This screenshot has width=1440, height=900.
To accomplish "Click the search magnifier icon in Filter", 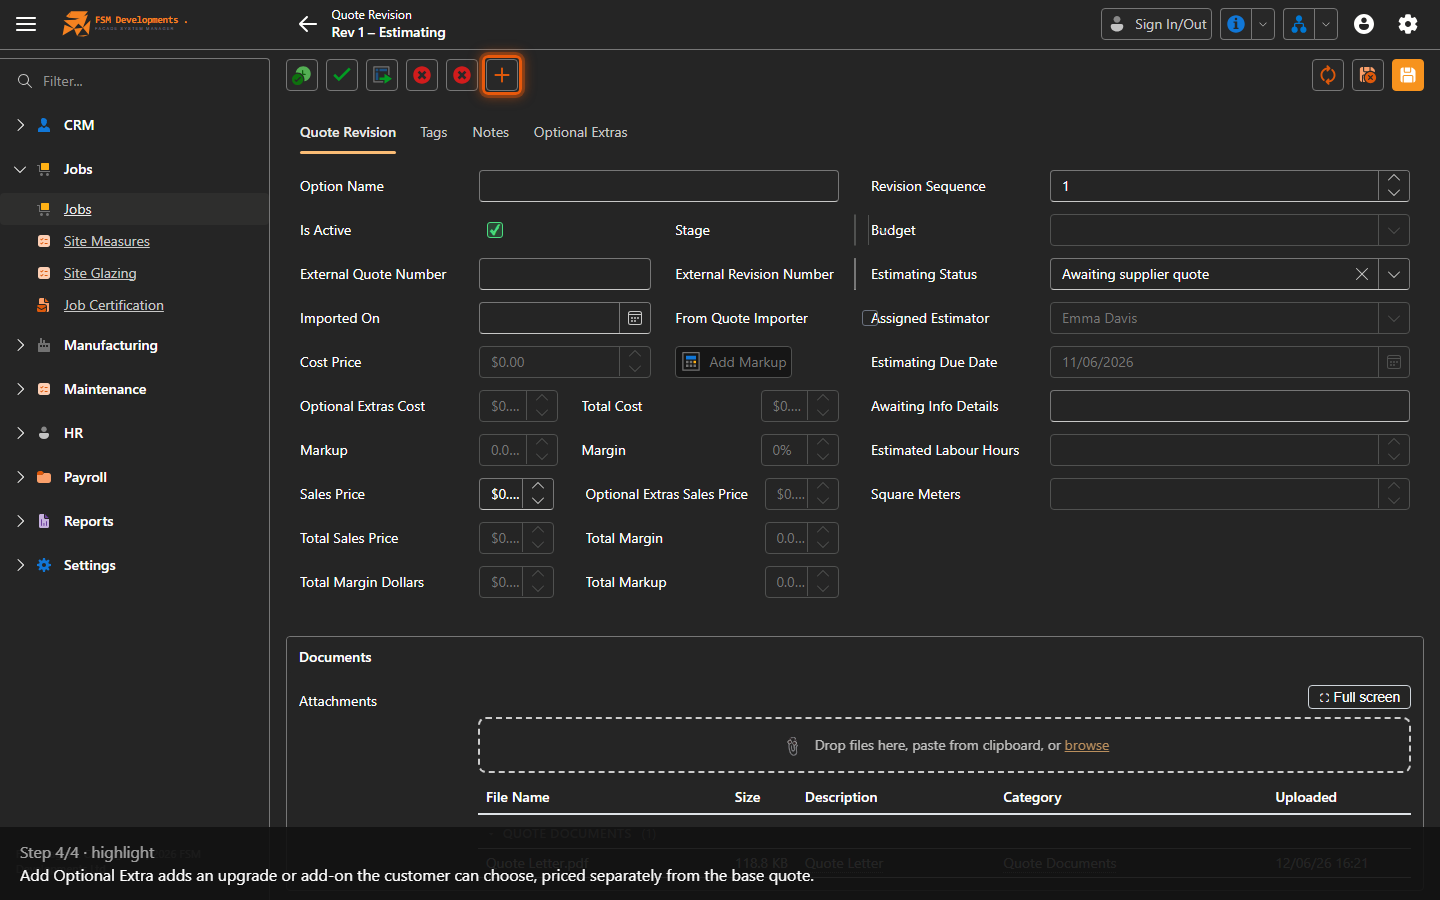I will pos(25,81).
